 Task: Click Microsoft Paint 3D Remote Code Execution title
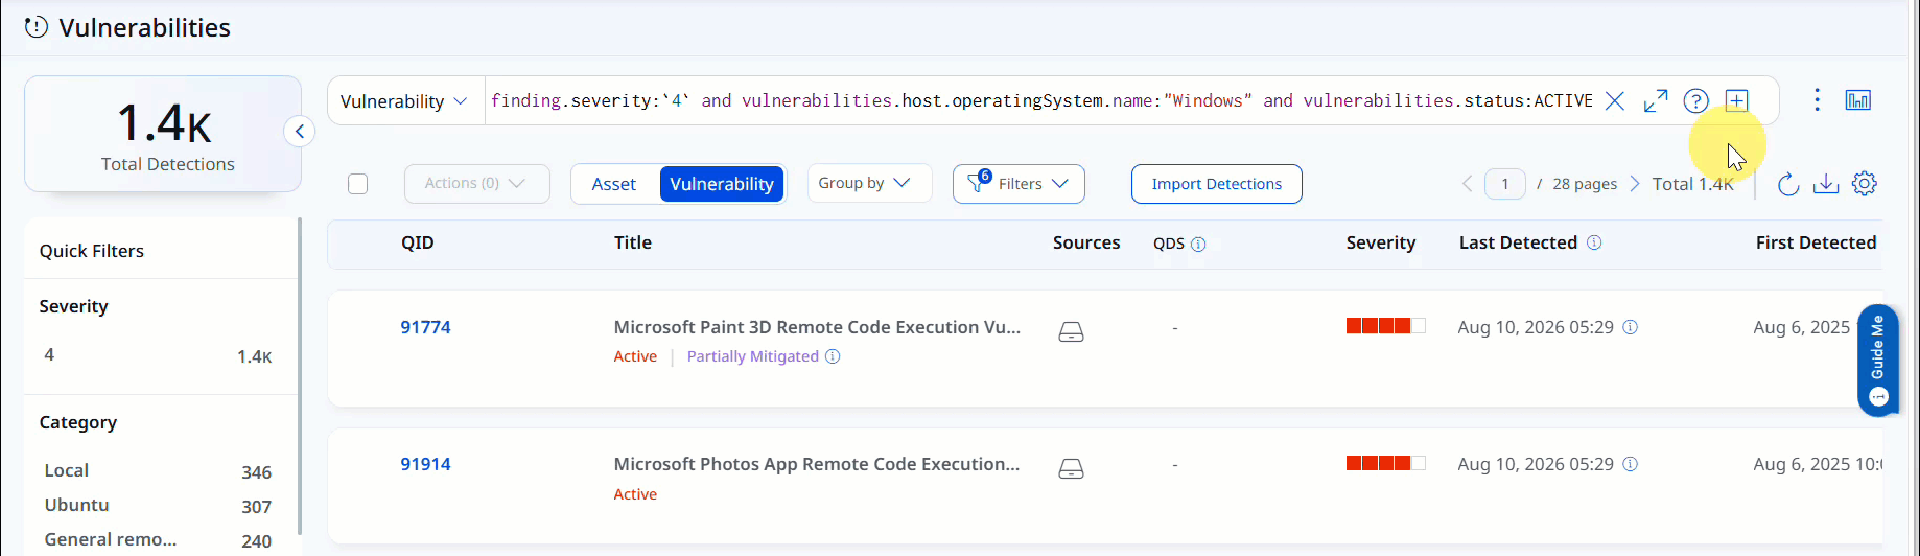[x=817, y=327]
